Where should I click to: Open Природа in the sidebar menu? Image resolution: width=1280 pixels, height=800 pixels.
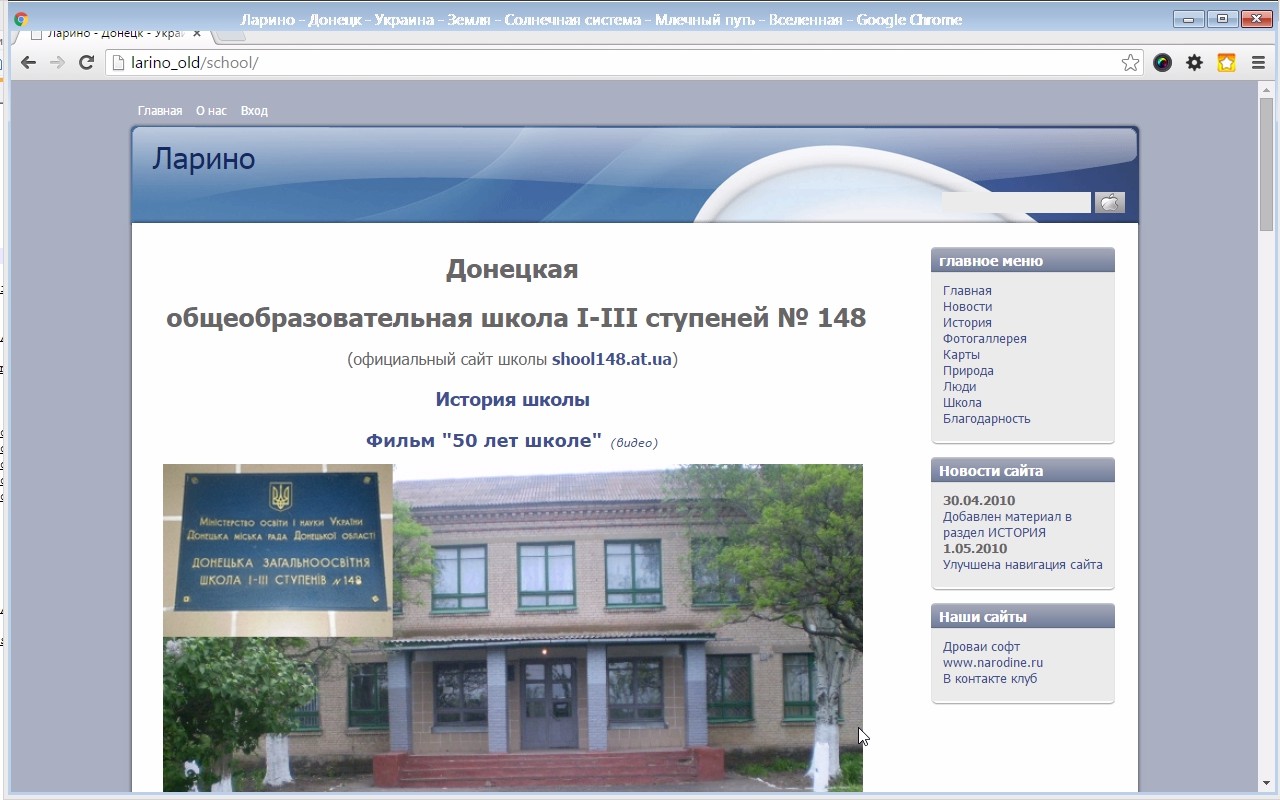tap(968, 371)
